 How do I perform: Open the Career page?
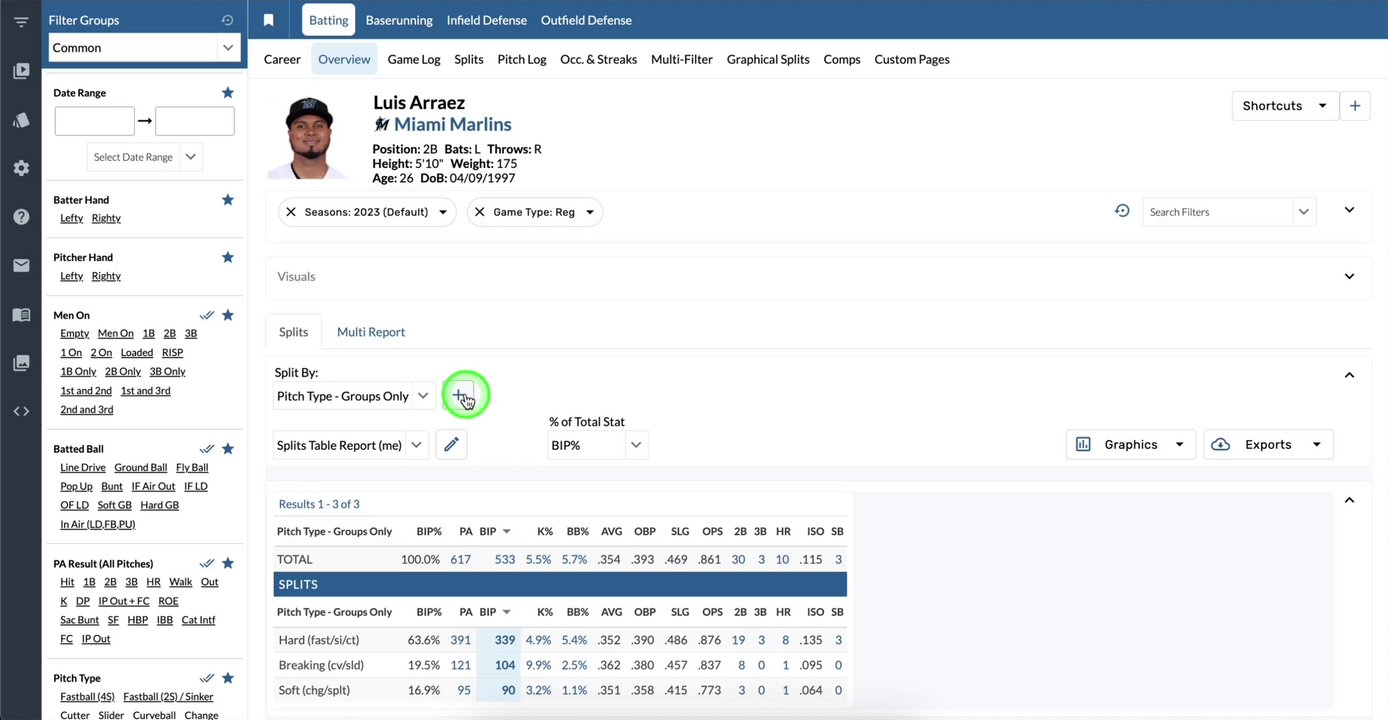282,59
